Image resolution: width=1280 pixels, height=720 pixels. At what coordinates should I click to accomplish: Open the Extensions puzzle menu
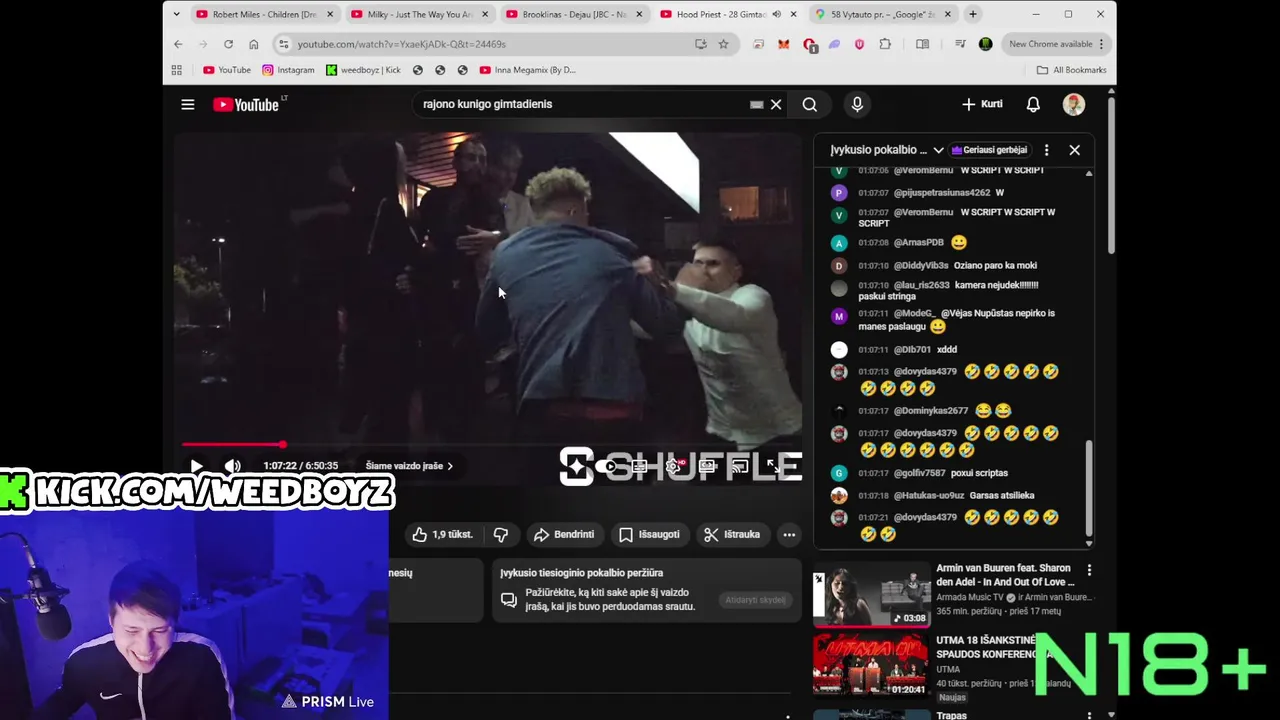(x=885, y=44)
